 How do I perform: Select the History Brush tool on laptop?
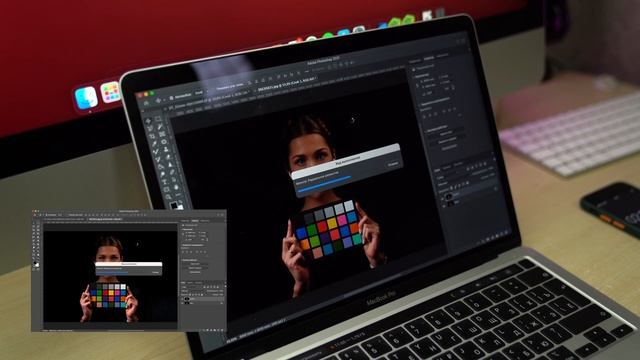click(x=158, y=159)
